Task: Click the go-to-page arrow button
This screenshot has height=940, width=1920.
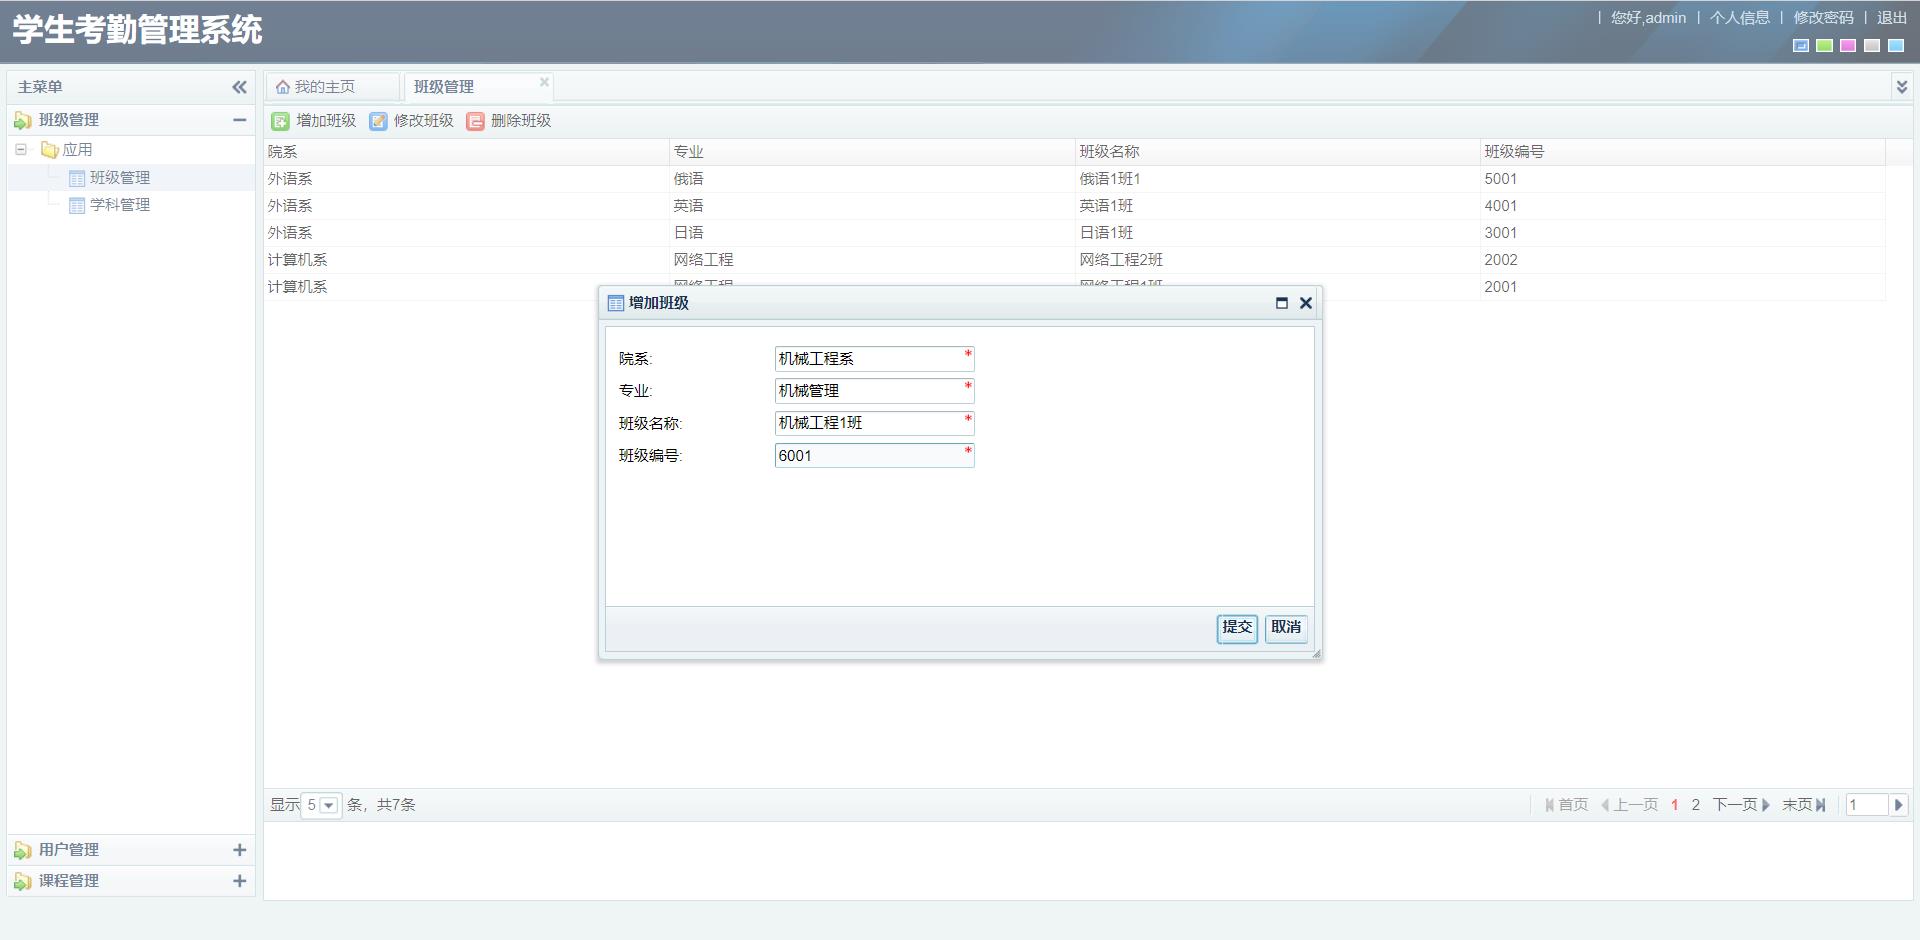Action: coord(1898,805)
